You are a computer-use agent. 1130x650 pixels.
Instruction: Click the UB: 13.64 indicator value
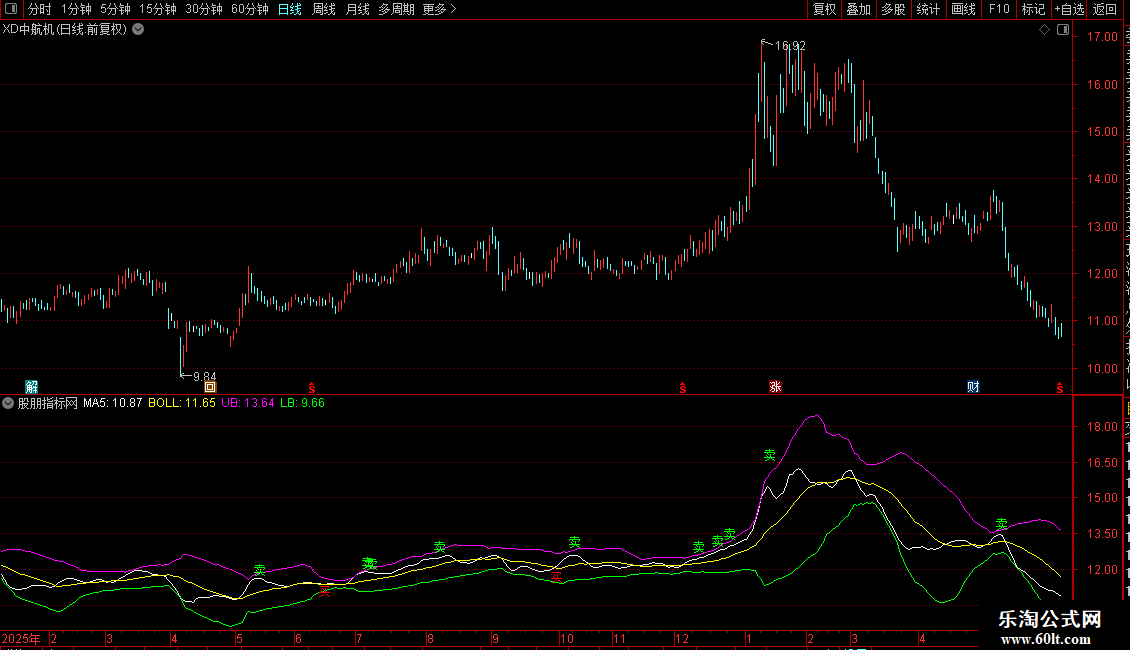248,403
